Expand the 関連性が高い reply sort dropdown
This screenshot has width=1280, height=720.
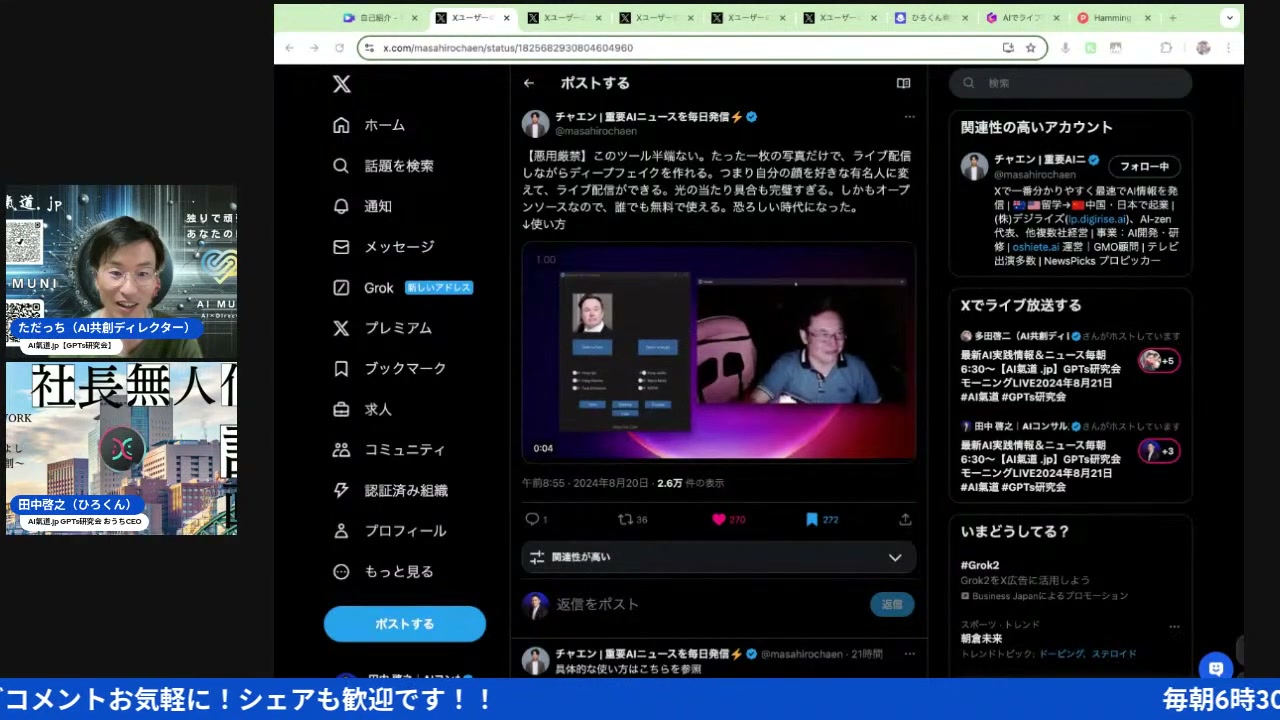pyautogui.click(x=718, y=557)
